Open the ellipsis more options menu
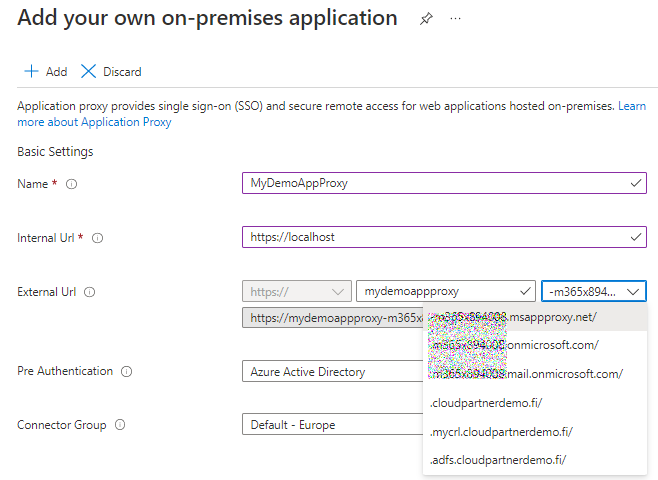This screenshot has width=658, height=480. click(x=456, y=19)
